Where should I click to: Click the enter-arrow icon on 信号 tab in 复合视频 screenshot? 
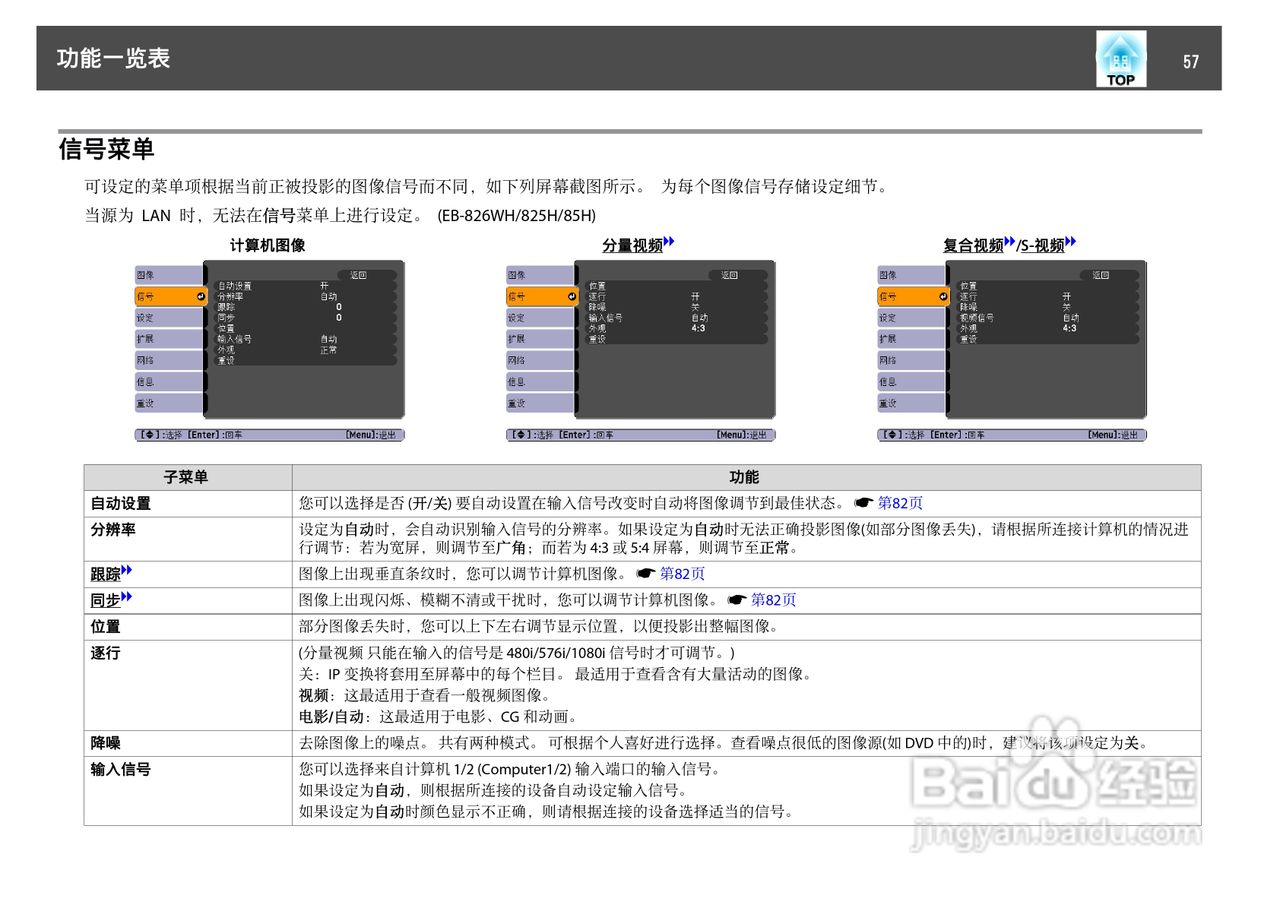click(x=944, y=297)
